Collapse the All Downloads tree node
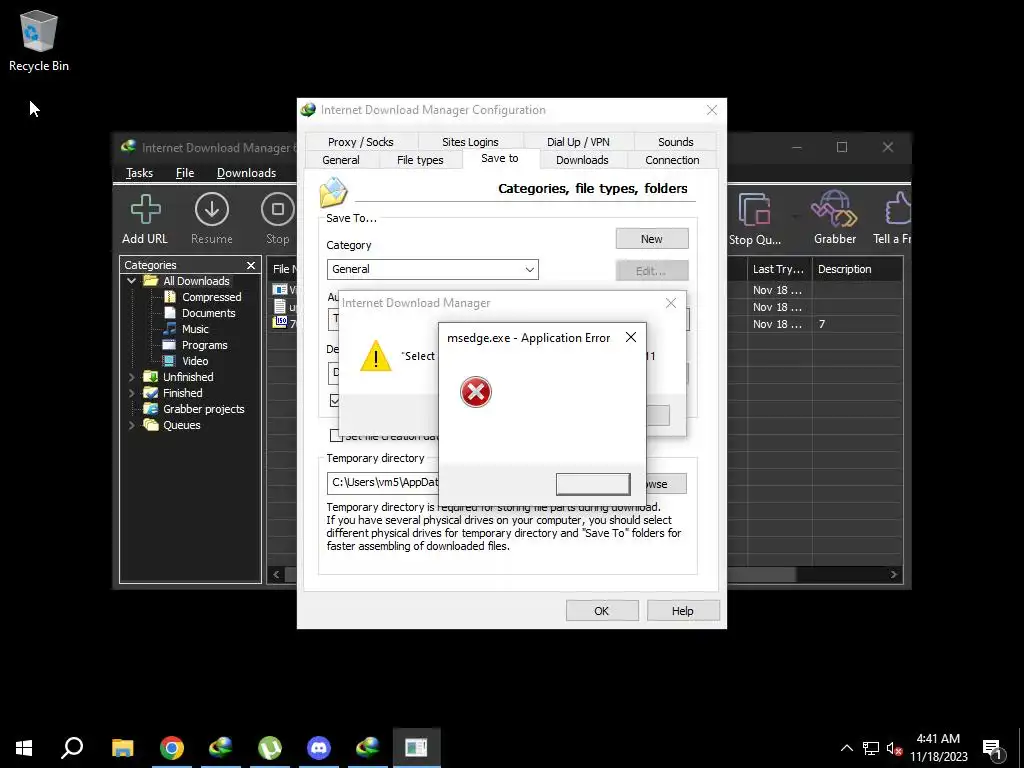Image resolution: width=1024 pixels, height=768 pixels. tap(131, 281)
